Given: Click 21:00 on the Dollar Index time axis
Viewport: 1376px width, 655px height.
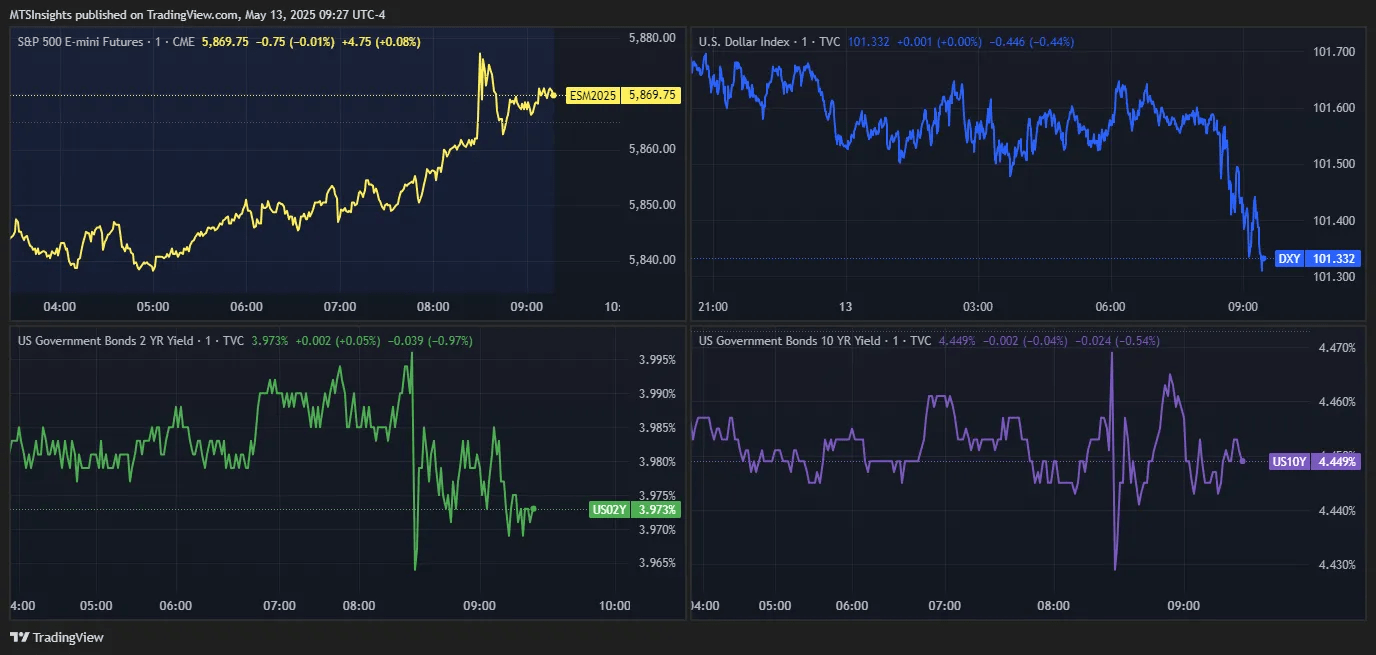Looking at the screenshot, I should click(x=713, y=306).
